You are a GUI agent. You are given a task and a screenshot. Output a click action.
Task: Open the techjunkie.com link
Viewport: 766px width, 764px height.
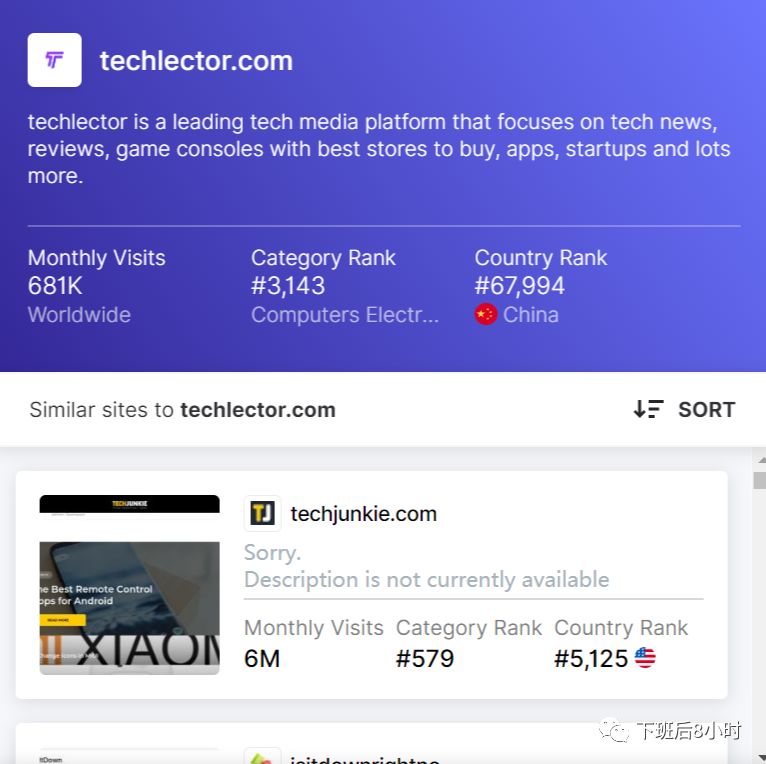[x=363, y=514]
